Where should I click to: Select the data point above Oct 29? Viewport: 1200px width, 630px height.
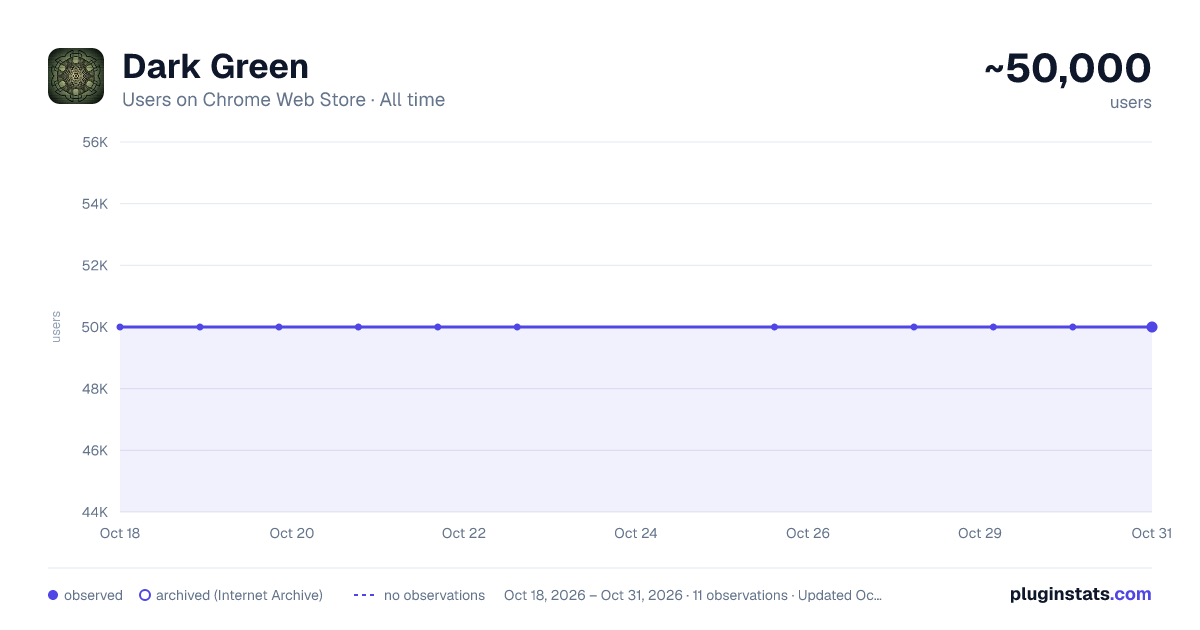tap(993, 327)
